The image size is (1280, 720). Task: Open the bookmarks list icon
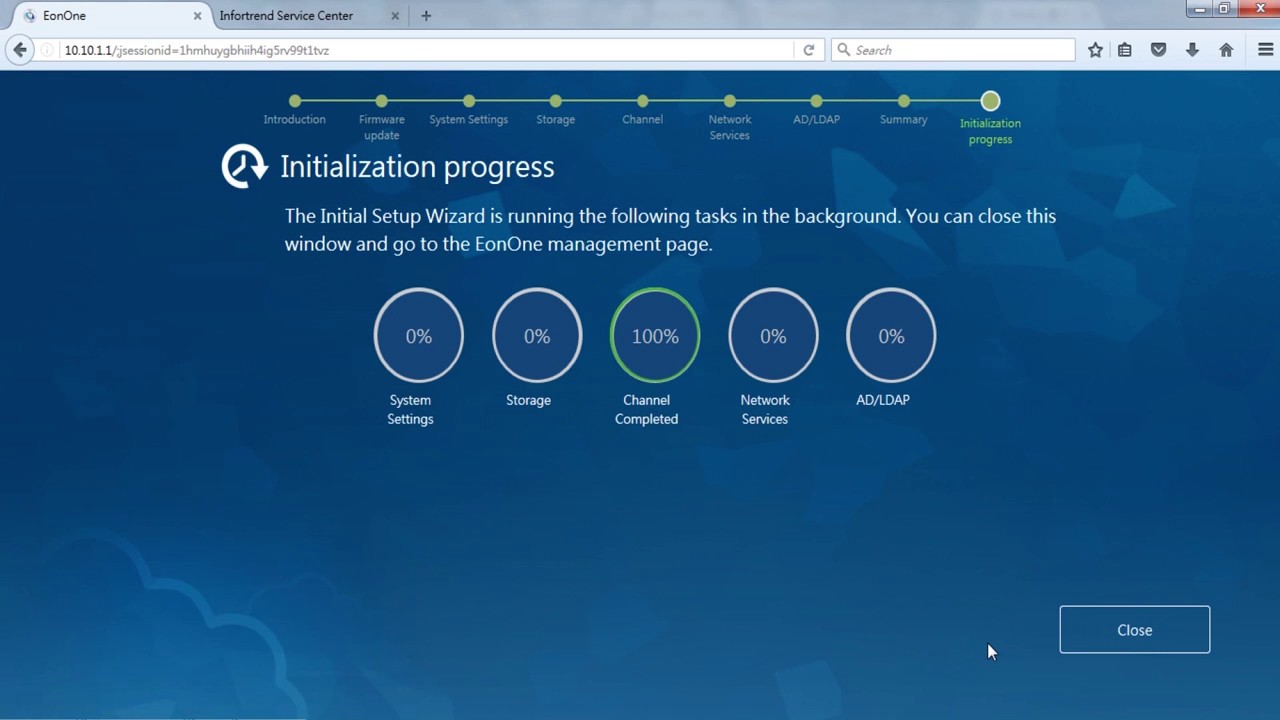[1125, 50]
